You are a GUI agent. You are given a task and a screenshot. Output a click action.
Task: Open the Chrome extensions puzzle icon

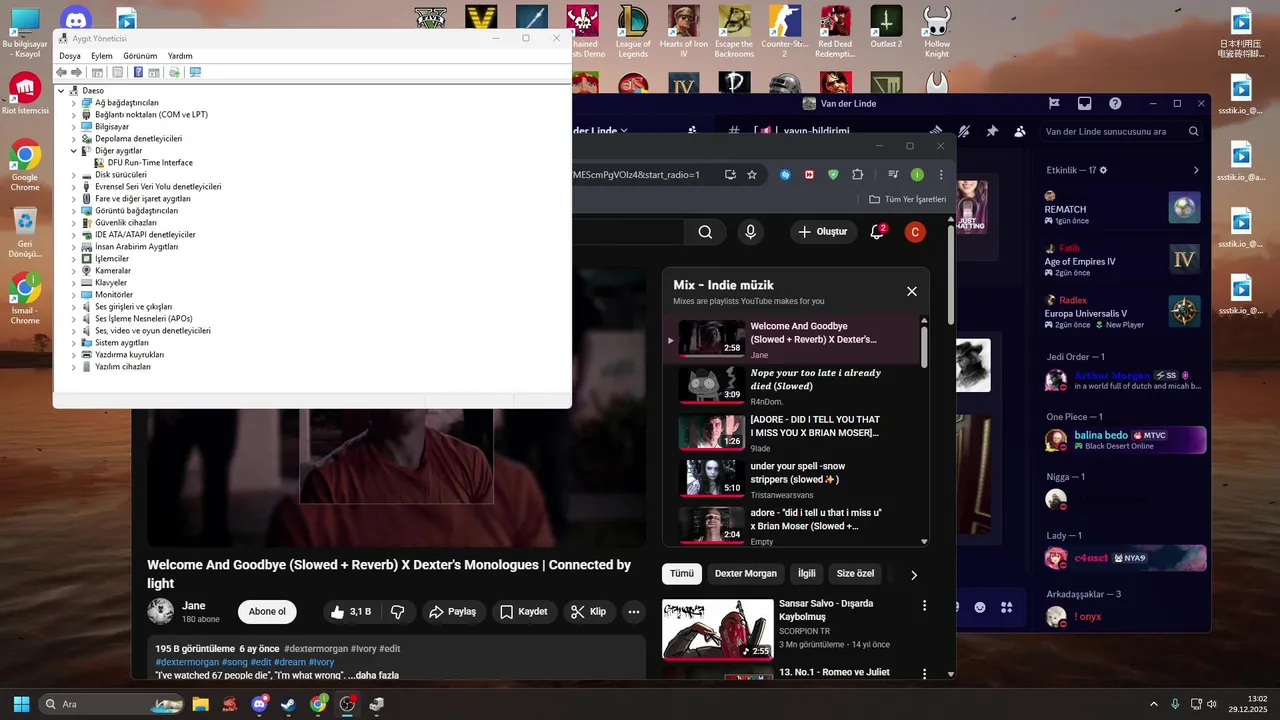tap(857, 174)
